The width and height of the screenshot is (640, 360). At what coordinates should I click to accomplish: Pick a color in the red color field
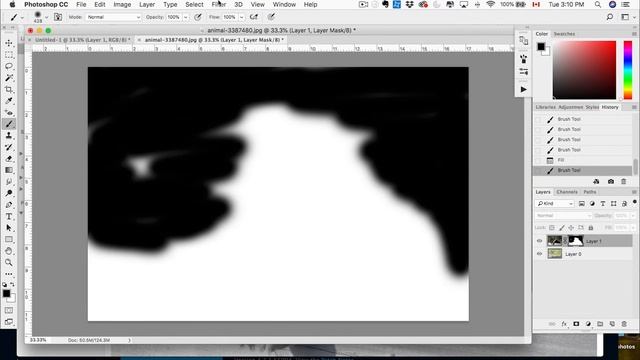[x=584, y=70]
